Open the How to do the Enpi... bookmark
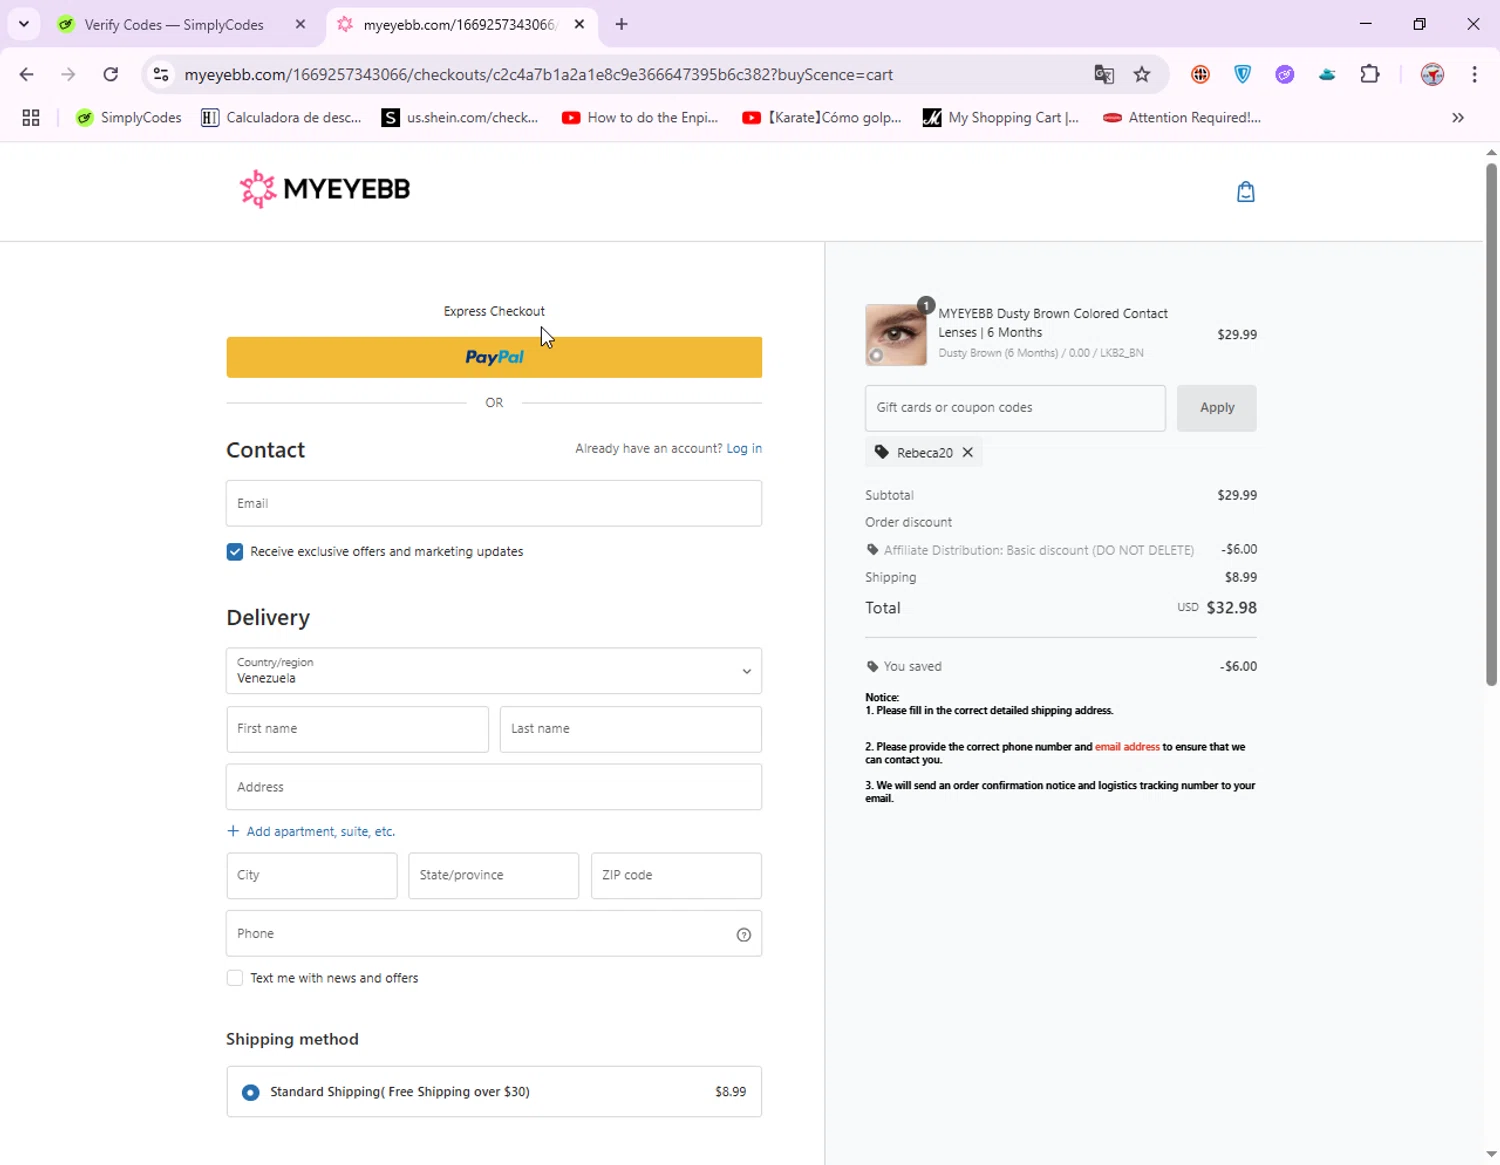This screenshot has height=1165, width=1500. [x=641, y=118]
